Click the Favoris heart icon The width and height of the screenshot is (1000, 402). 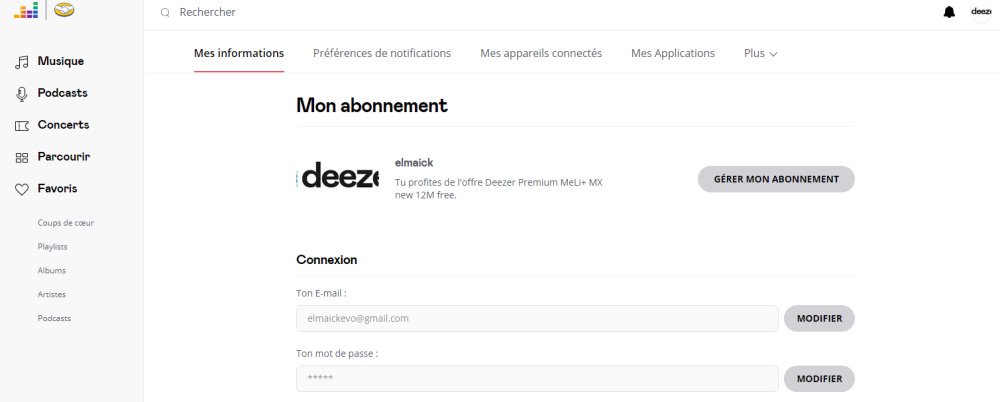coord(21,189)
